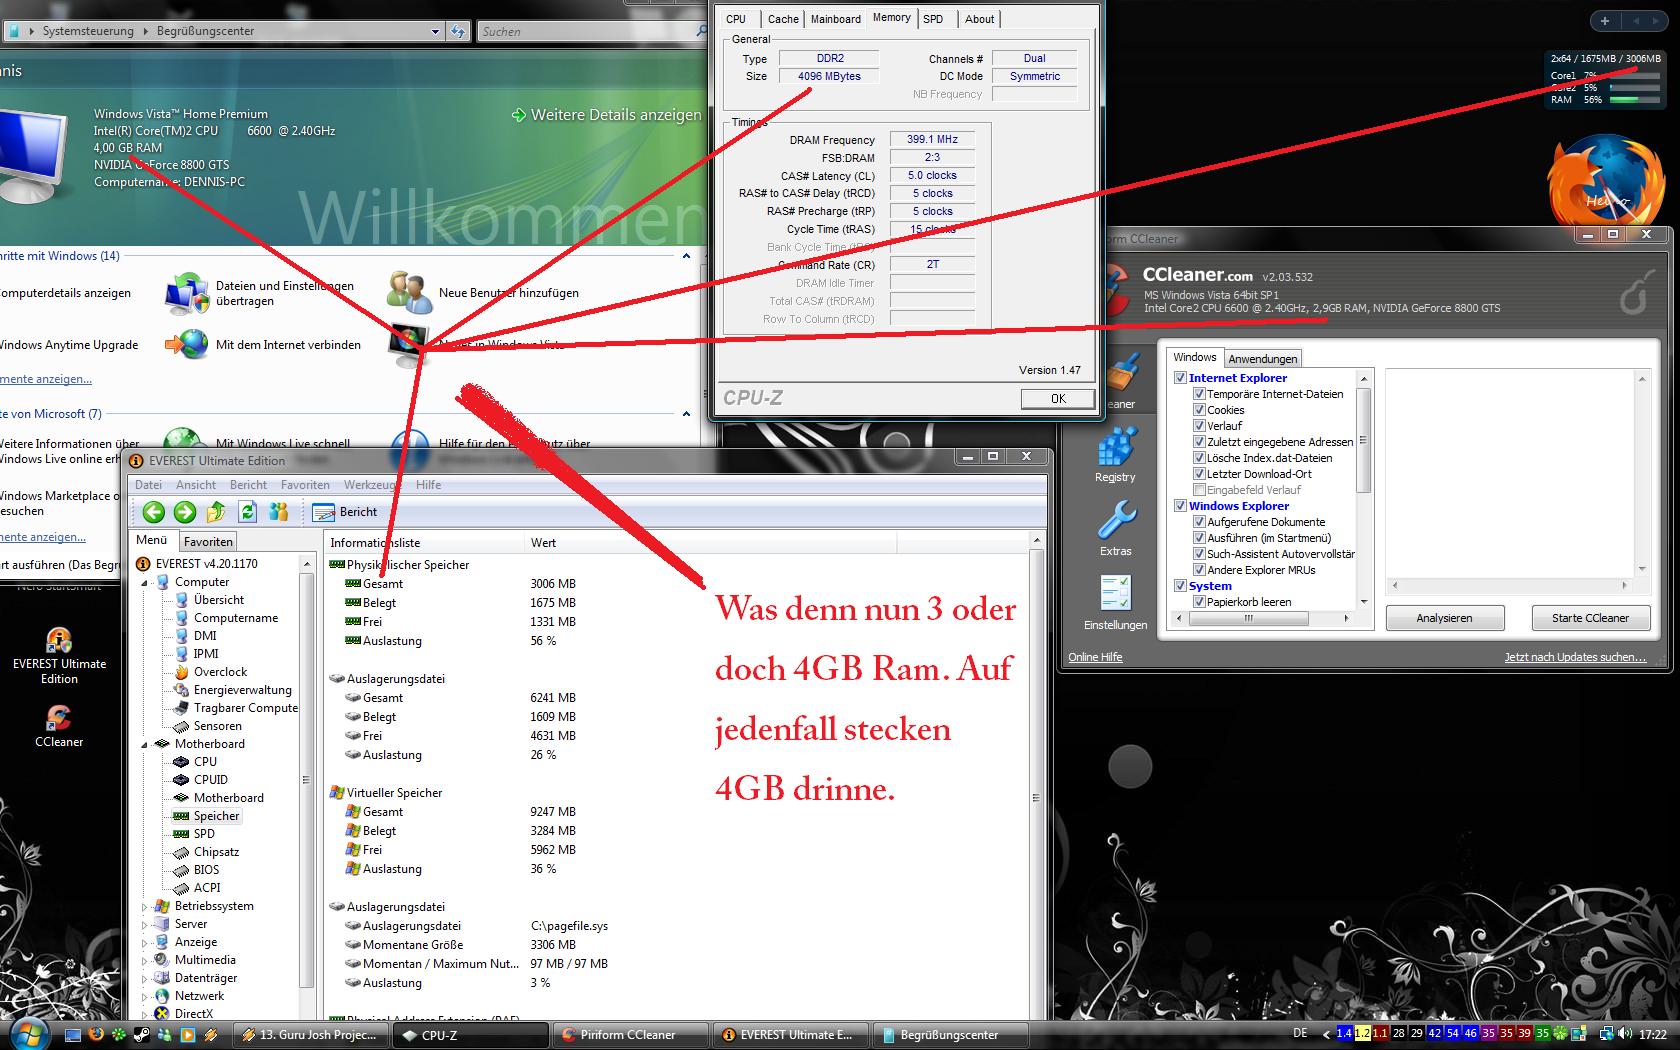Viewport: 1680px width, 1050px height.
Task: Collapse first section chevron in Begrüßungscenter
Action: click(686, 256)
